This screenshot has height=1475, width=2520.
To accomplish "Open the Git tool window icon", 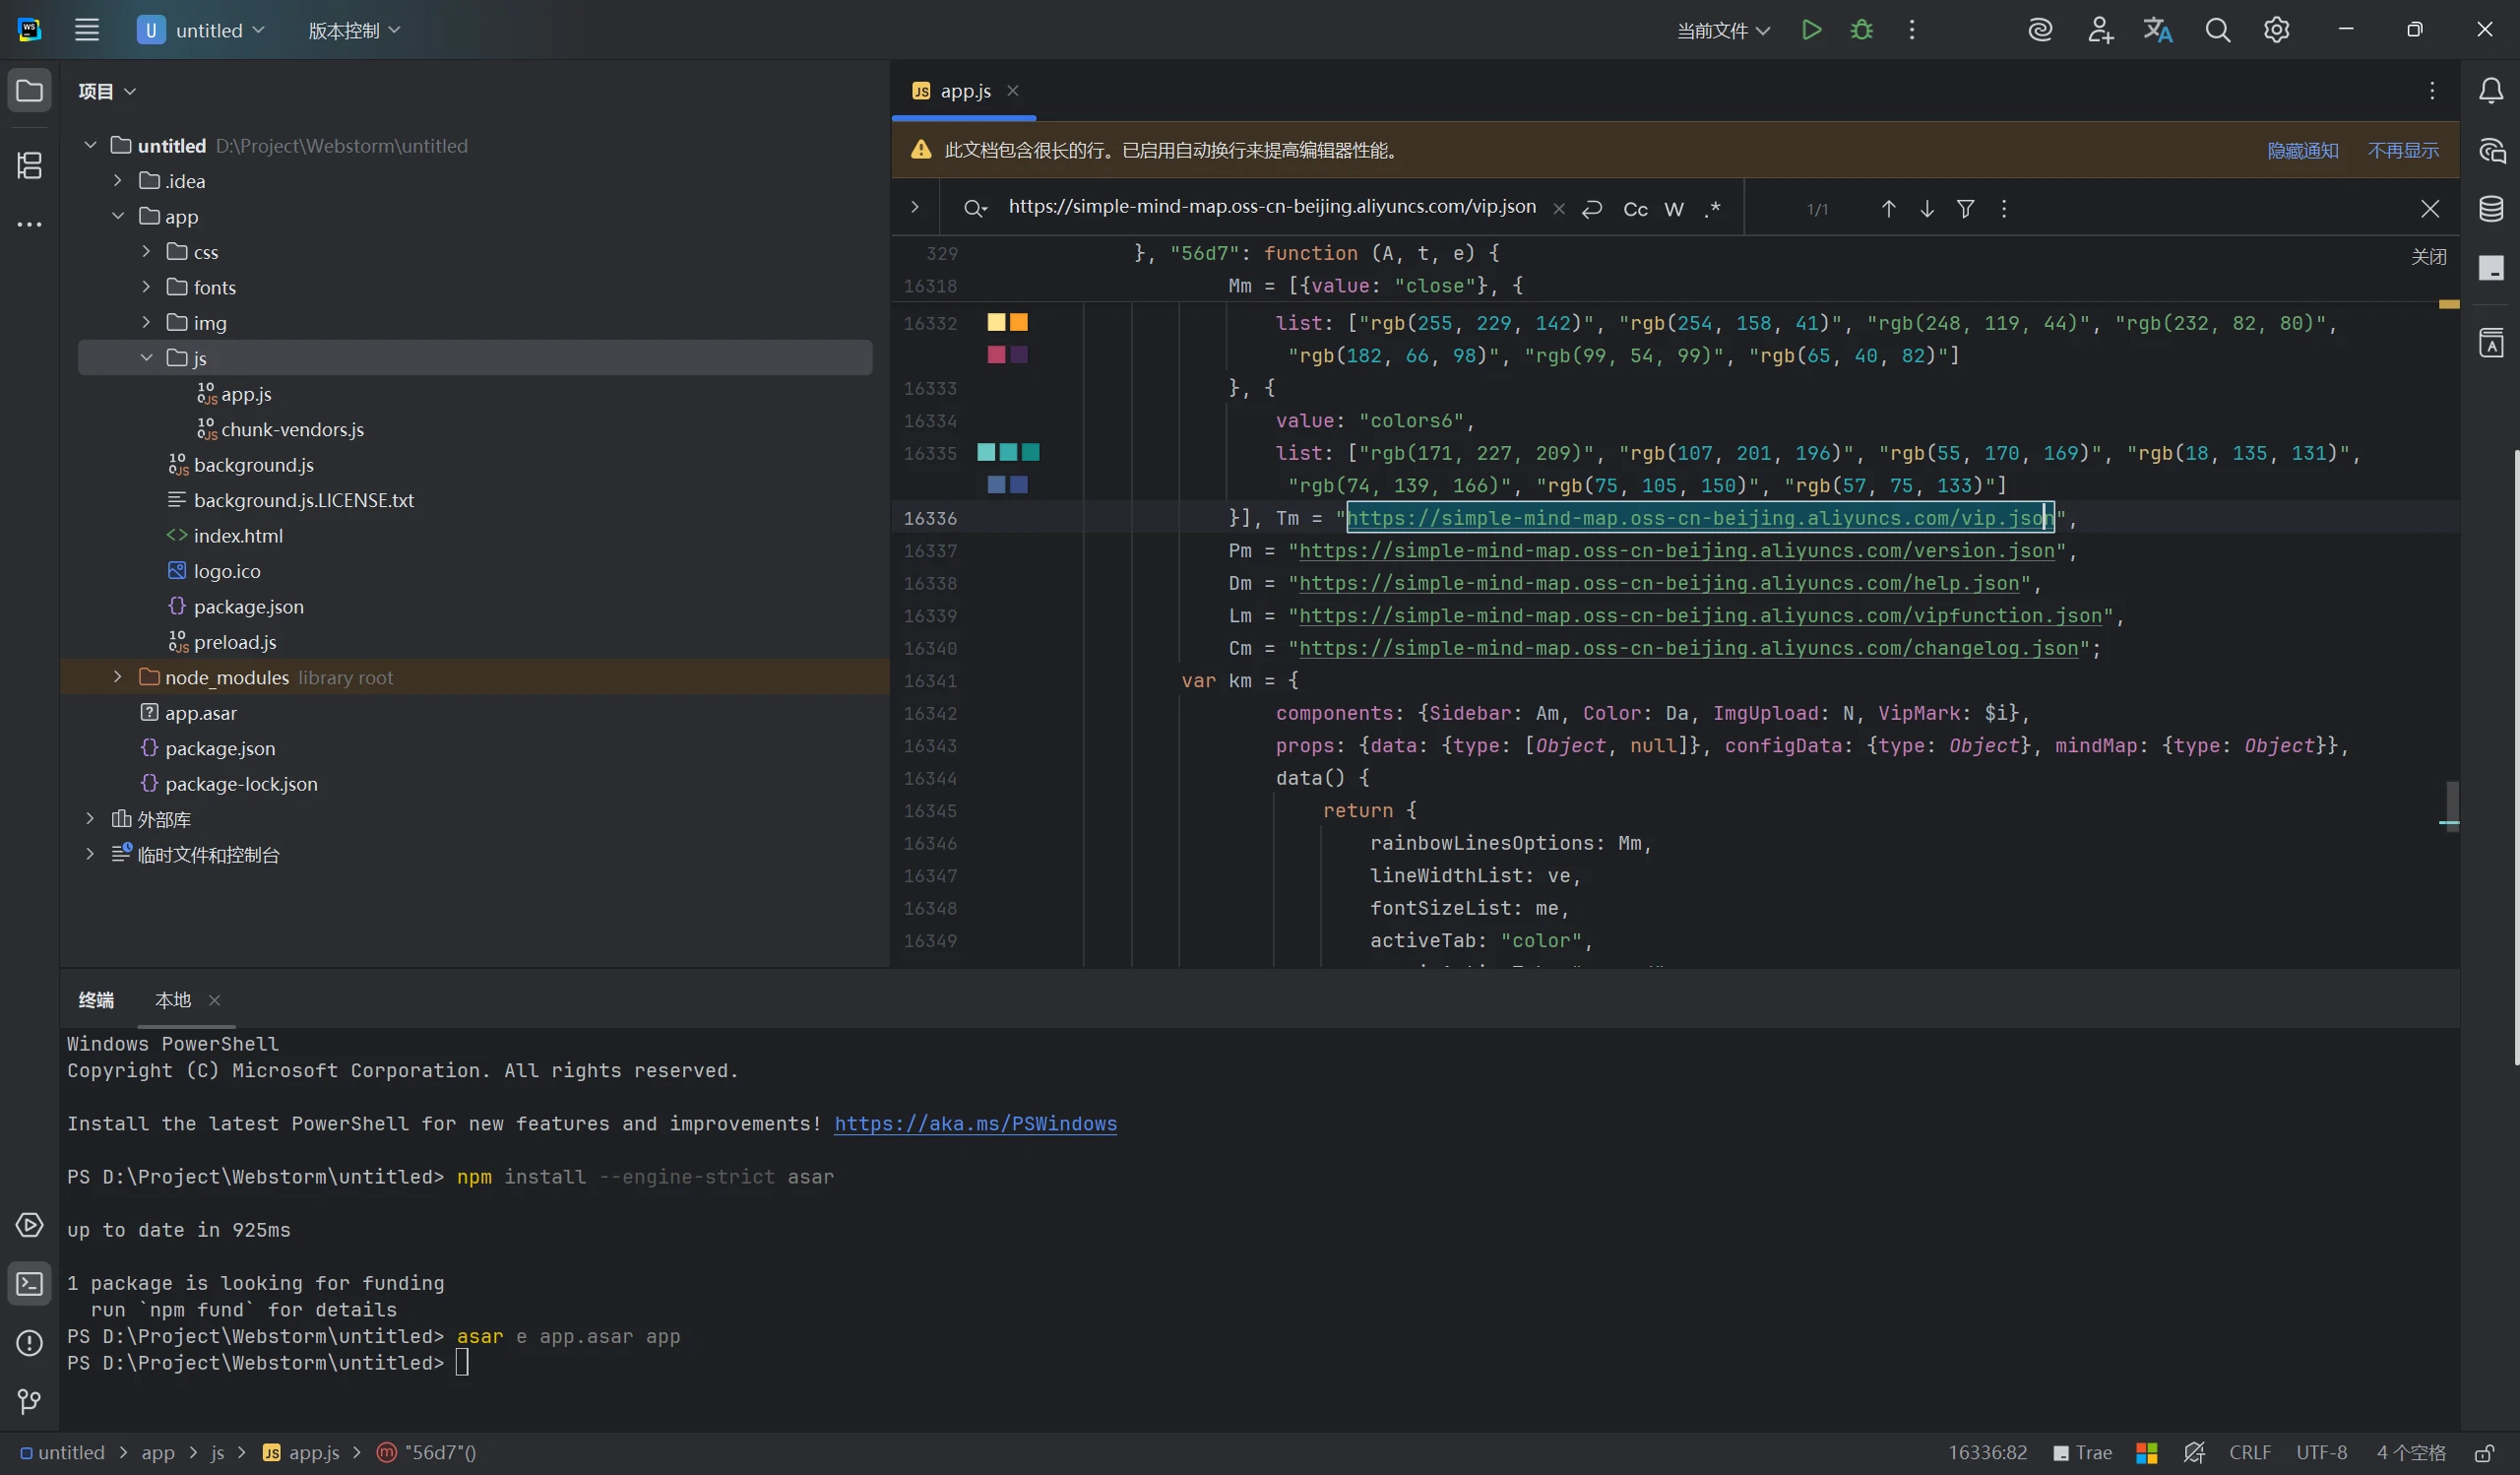I will [29, 1402].
